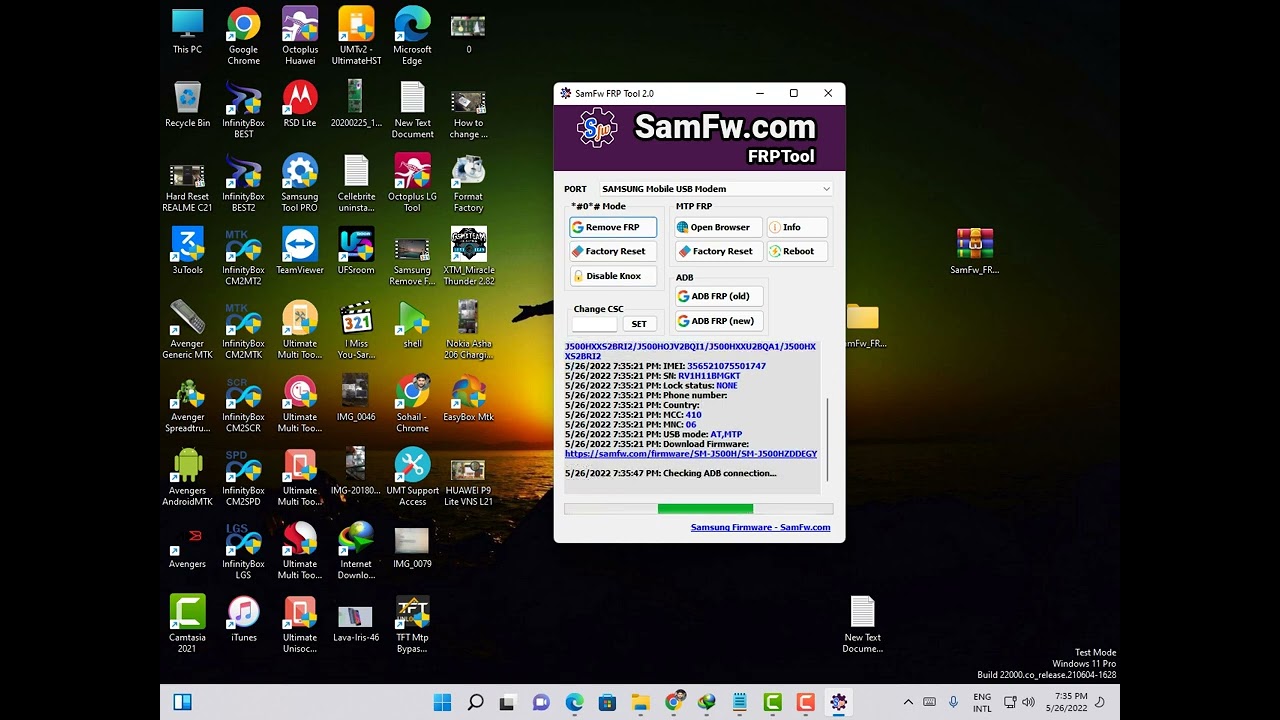Select TFT Mtp Bypass desktop icon
The image size is (1280, 720).
(x=412, y=625)
